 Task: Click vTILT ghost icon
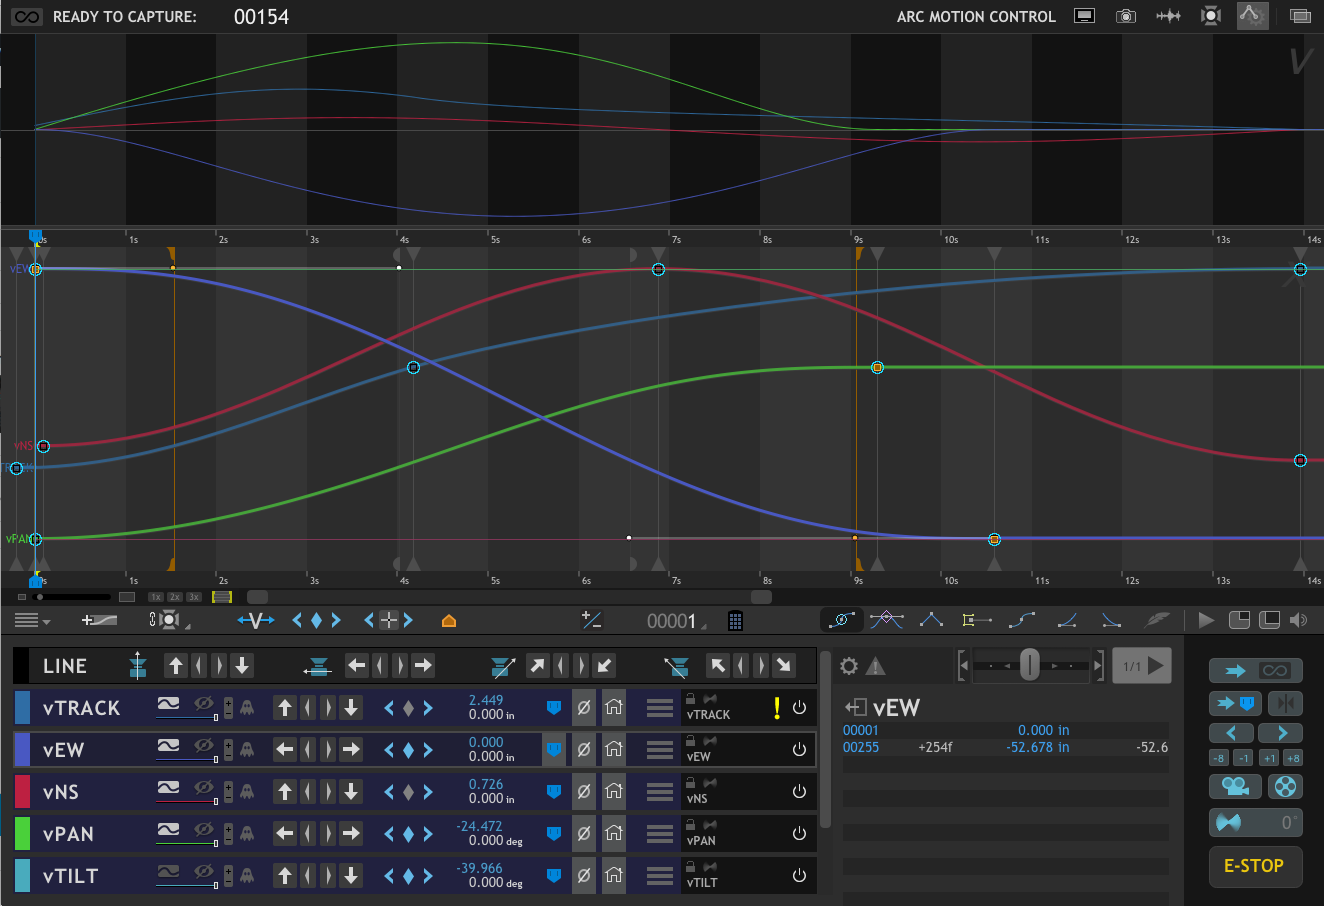click(x=246, y=876)
